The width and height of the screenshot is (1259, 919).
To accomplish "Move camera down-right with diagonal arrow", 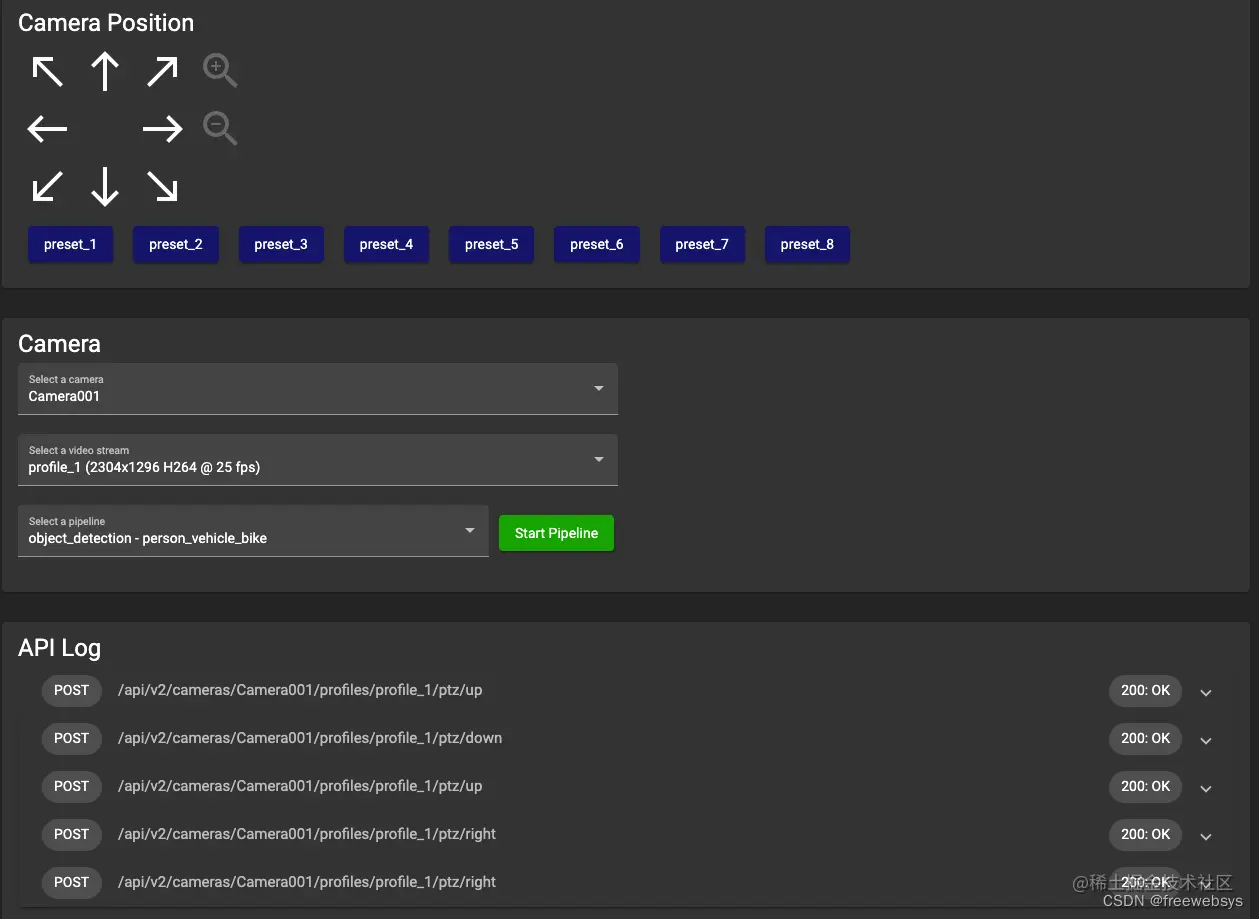I will click(162, 186).
